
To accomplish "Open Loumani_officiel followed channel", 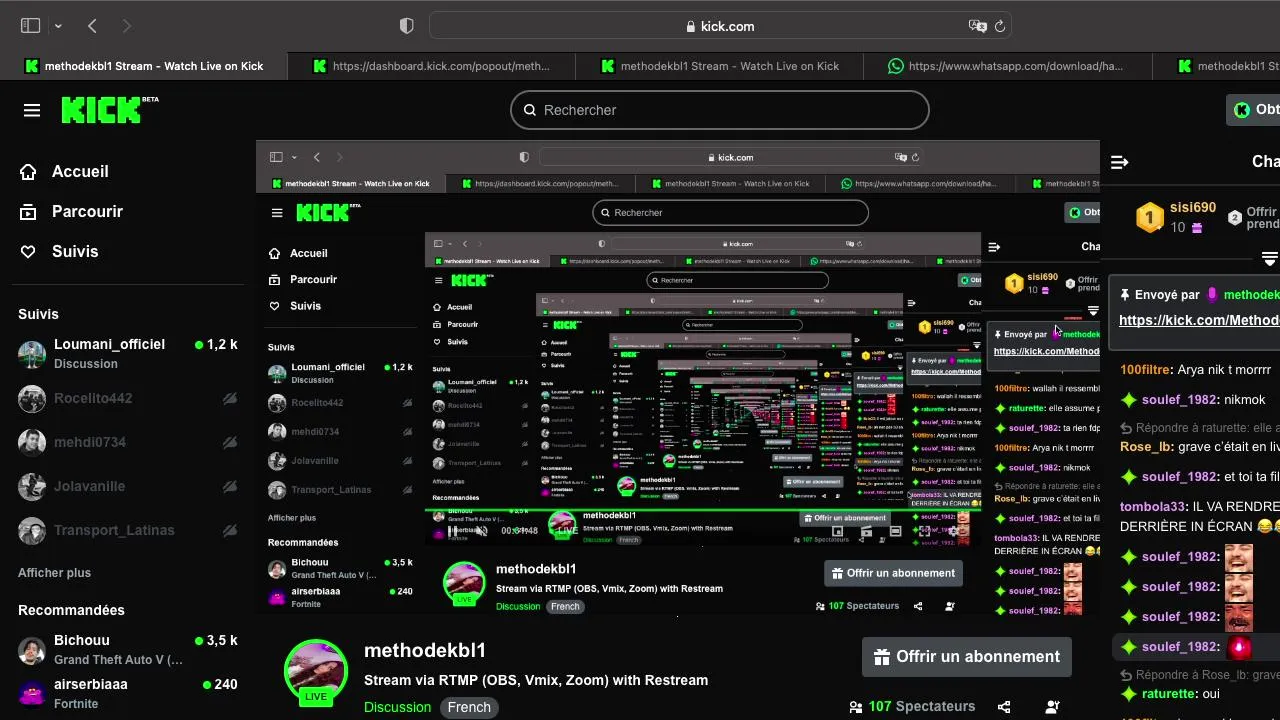I will [x=128, y=353].
